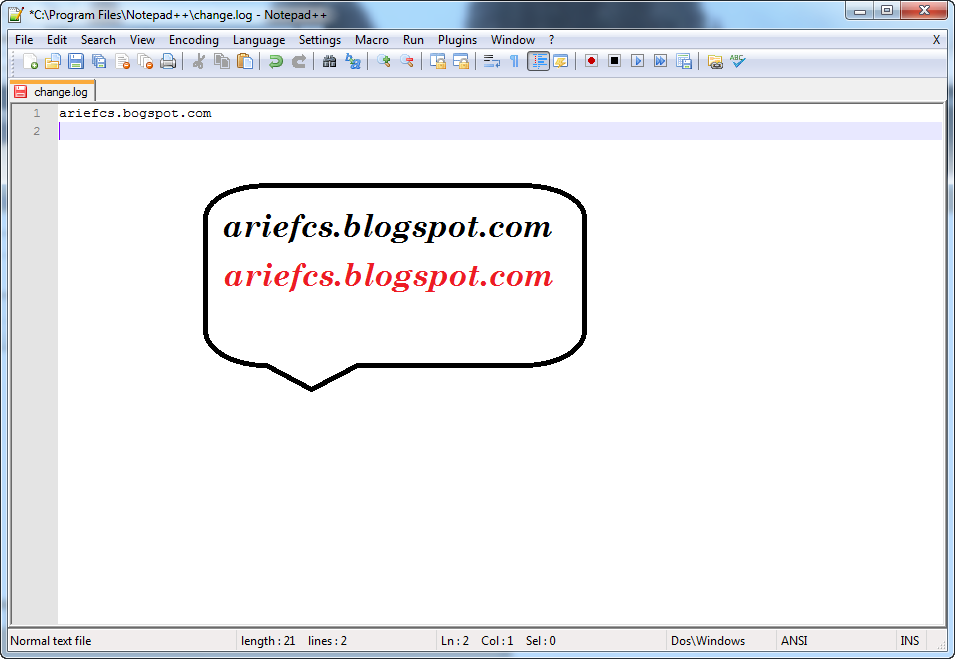Start macro recording with red circle
This screenshot has height=659, width=955.
click(591, 61)
